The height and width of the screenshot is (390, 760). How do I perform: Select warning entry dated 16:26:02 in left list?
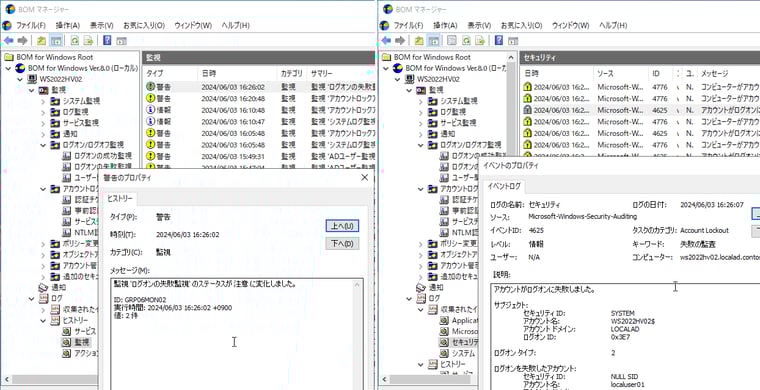pos(259,87)
